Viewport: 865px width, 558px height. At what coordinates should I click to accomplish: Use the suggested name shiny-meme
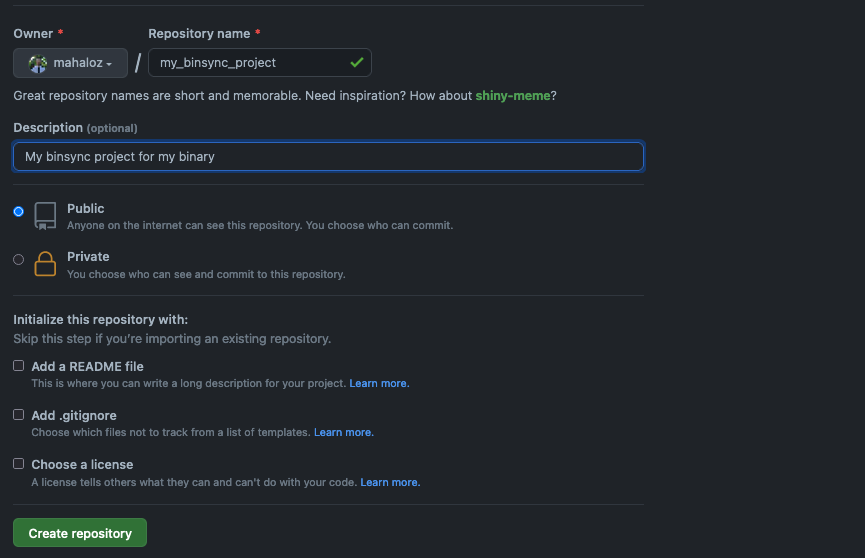(x=512, y=96)
